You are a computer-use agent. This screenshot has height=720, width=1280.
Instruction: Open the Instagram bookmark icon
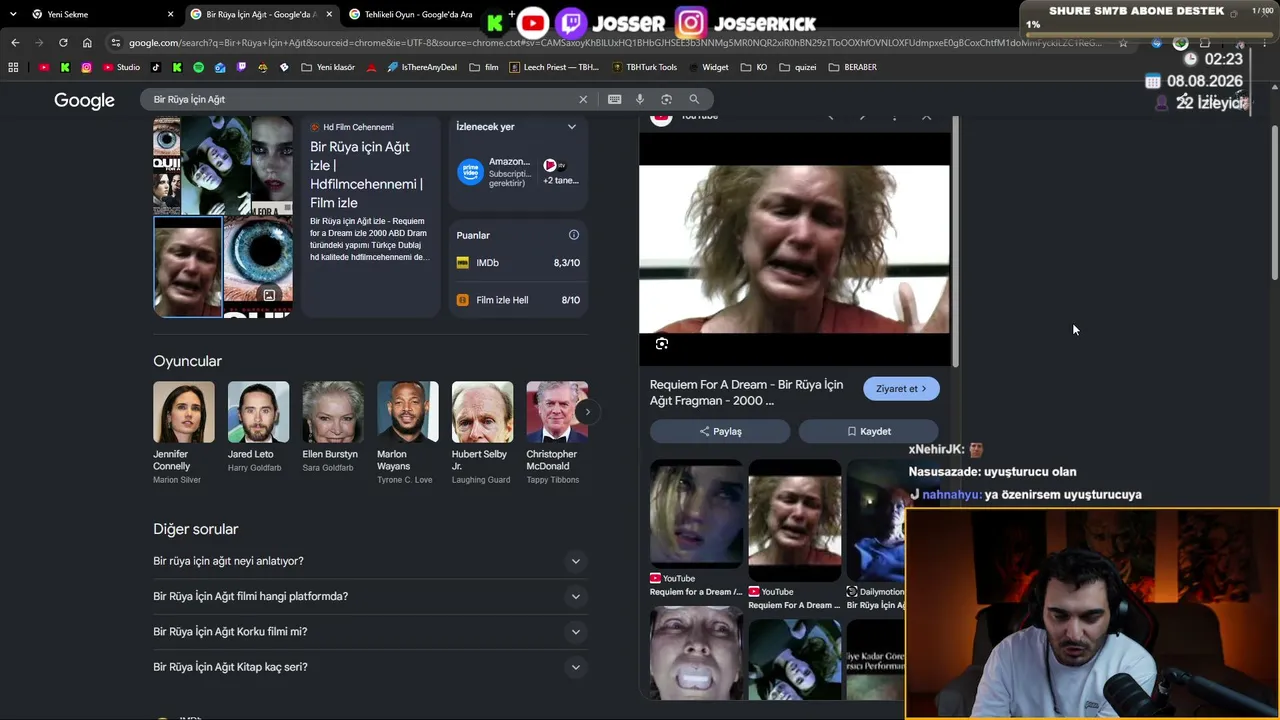[87, 67]
